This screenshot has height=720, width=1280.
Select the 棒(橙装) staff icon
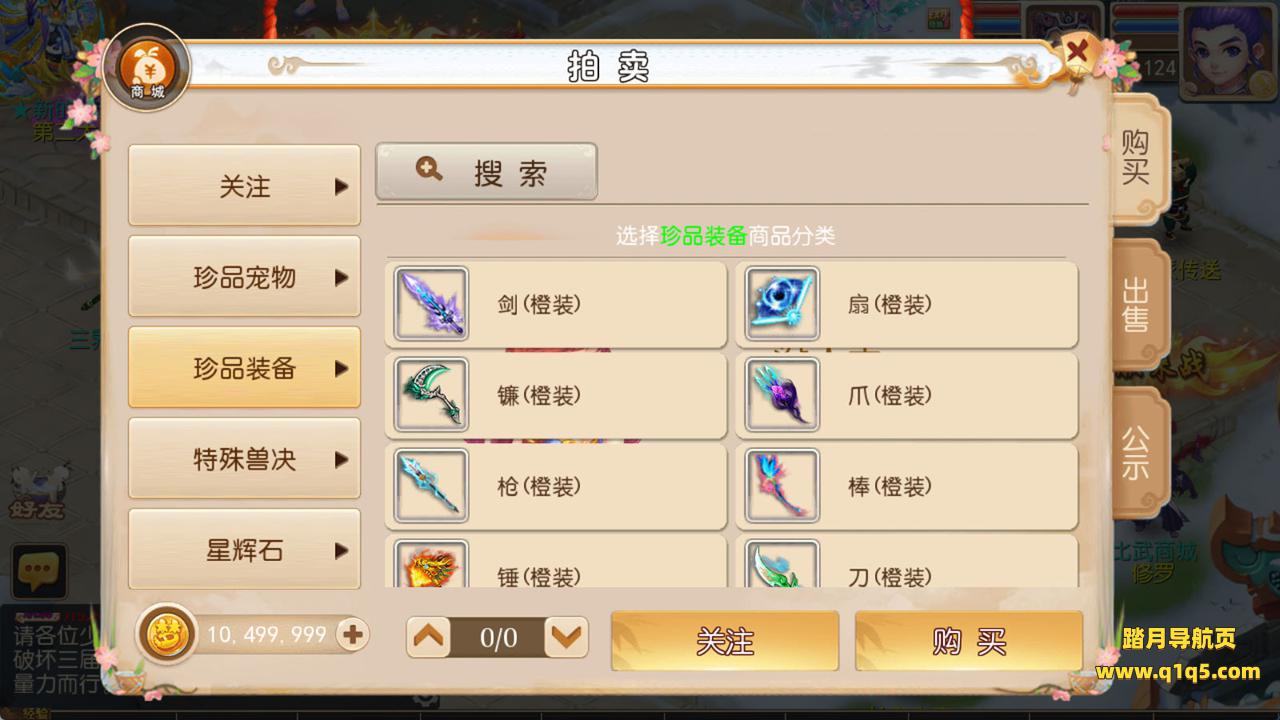click(x=782, y=486)
